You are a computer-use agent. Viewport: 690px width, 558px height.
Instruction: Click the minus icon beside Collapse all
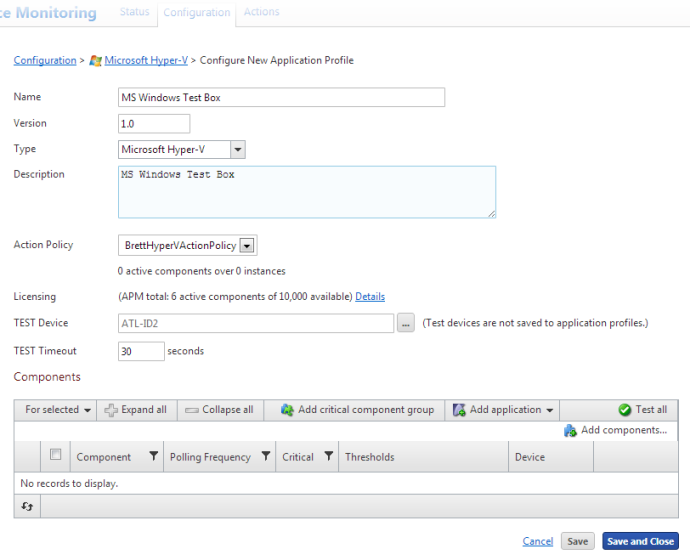pos(191,410)
